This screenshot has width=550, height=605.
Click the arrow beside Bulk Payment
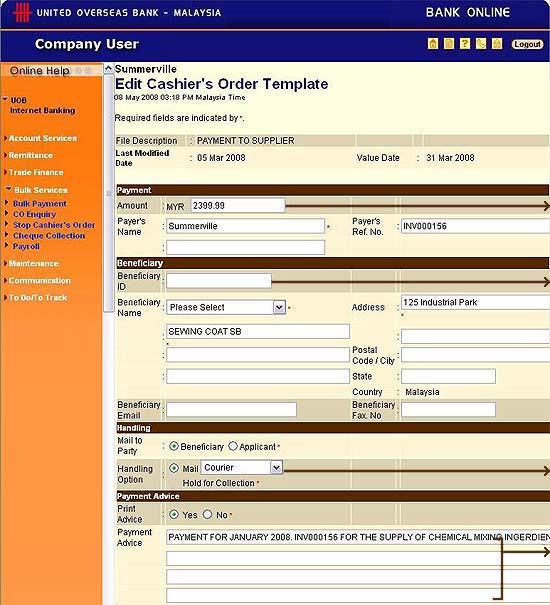coord(7,203)
